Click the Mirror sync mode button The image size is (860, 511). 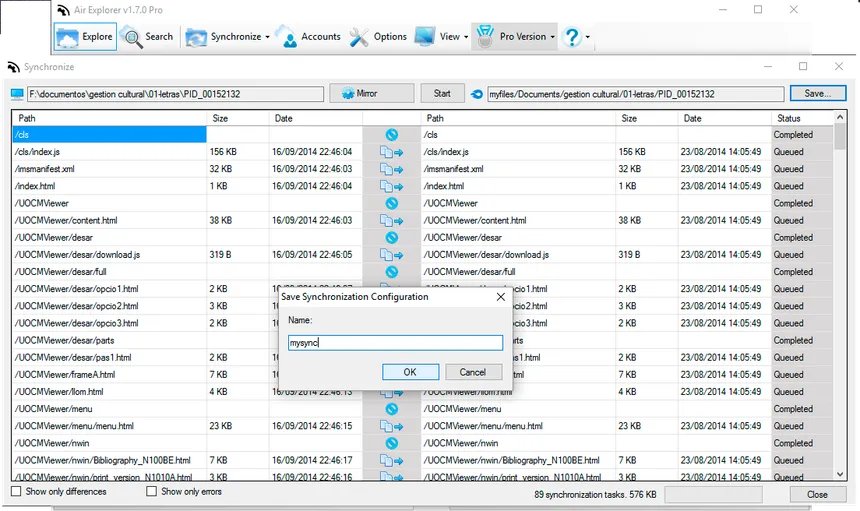point(371,93)
